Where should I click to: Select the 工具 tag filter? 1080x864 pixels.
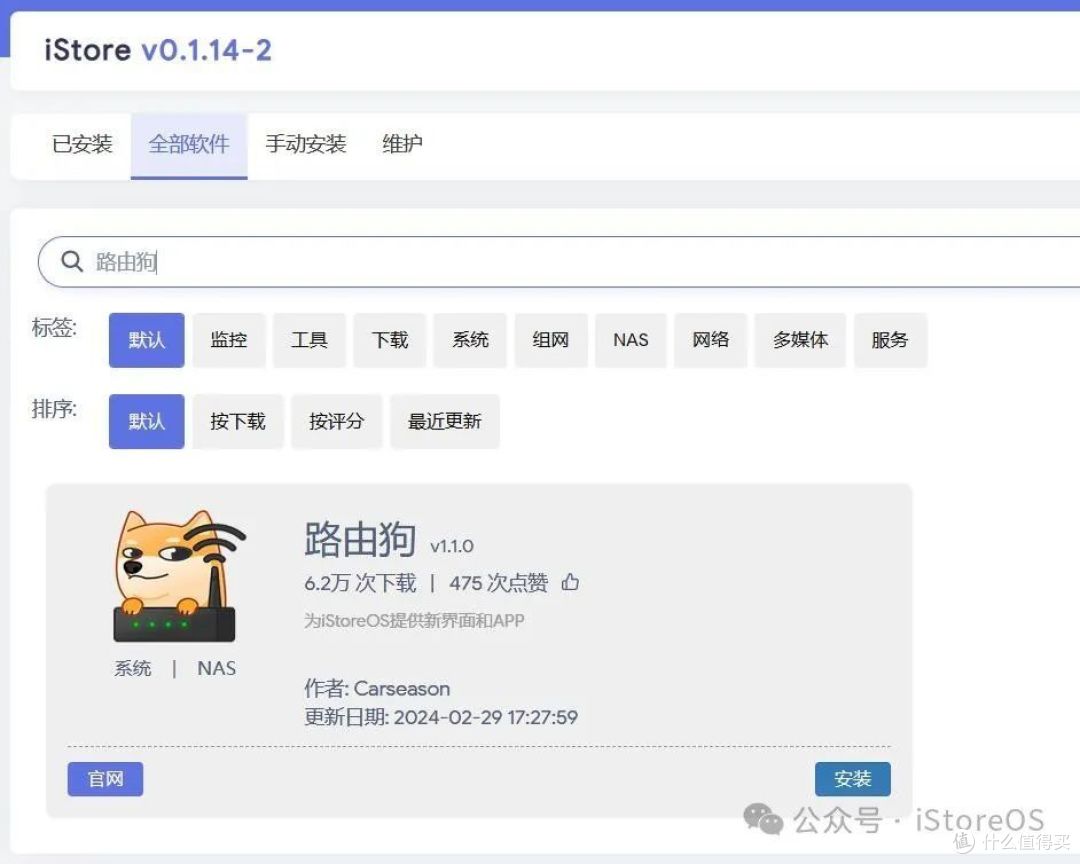click(x=309, y=340)
